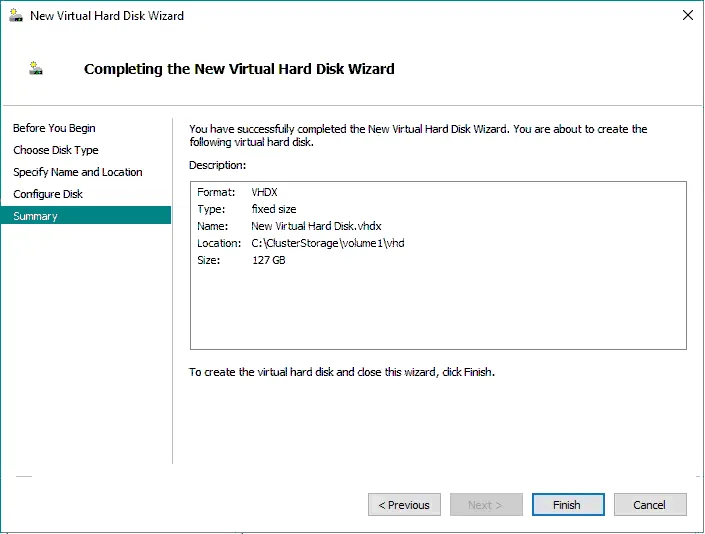Click the 127 GB size value
This screenshot has height=534, width=705.
(269, 260)
